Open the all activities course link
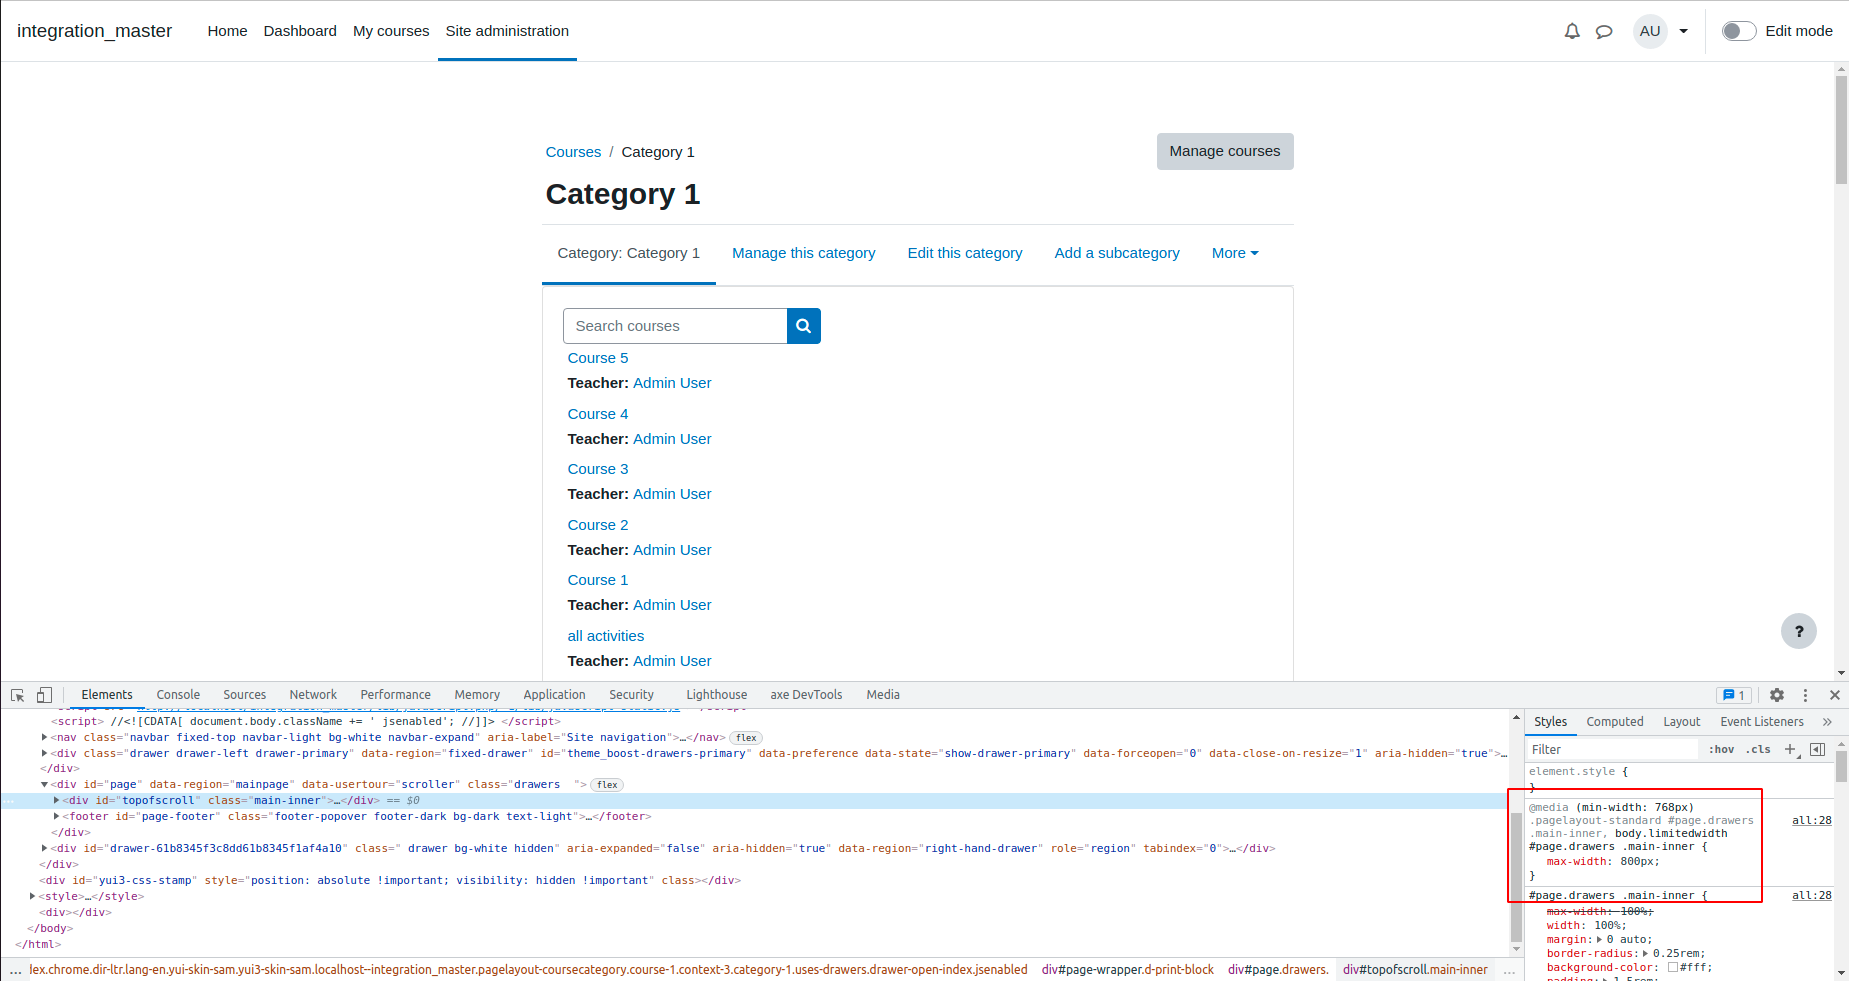The height and width of the screenshot is (981, 1849). tap(606, 636)
